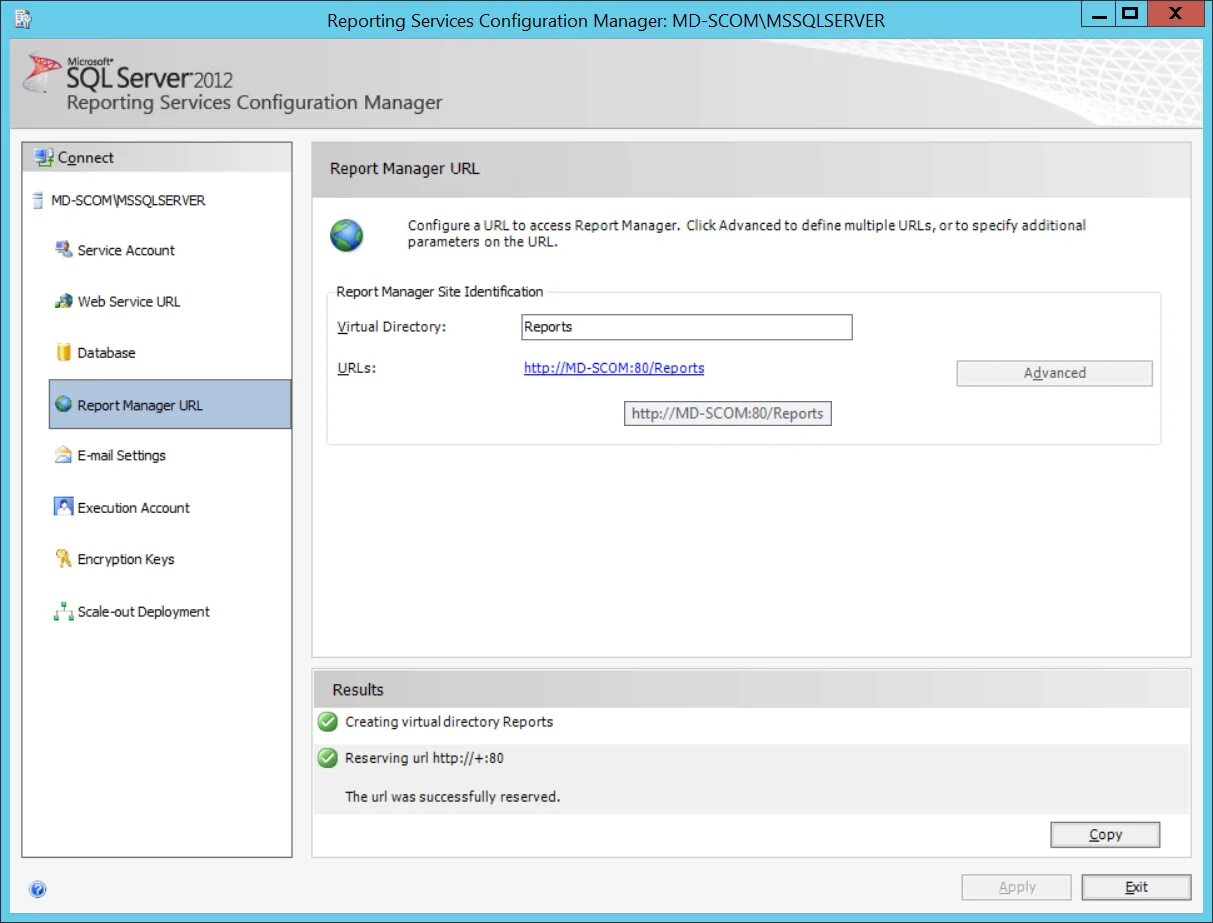This screenshot has width=1213, height=923.
Task: Minimize the Configuration Manager window
Action: click(1098, 14)
